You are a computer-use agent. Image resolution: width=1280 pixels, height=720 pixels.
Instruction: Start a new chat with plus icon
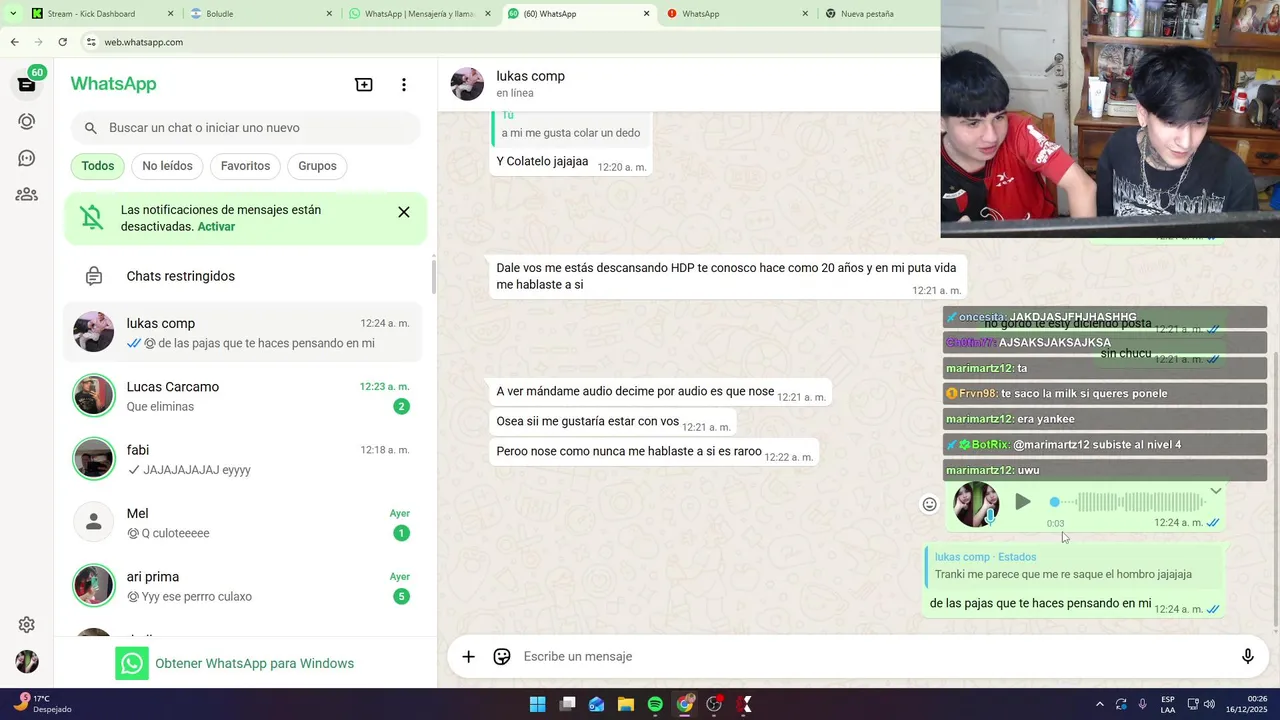pos(364,85)
